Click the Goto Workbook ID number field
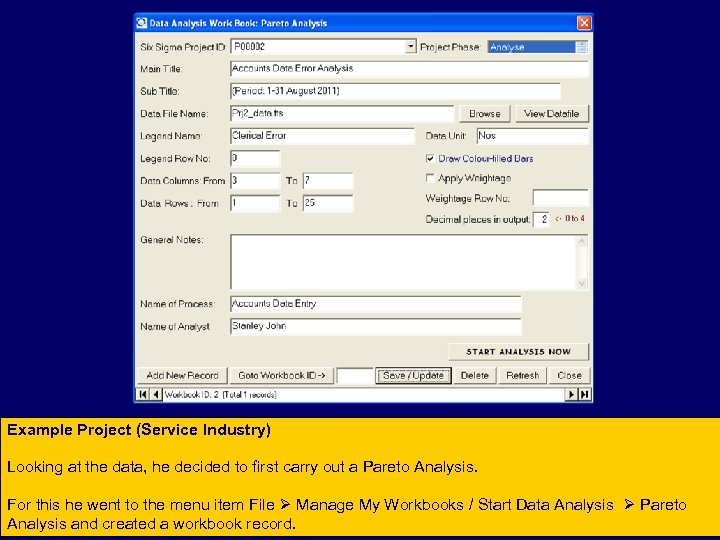Viewport: 720px width, 540px height. click(354, 376)
